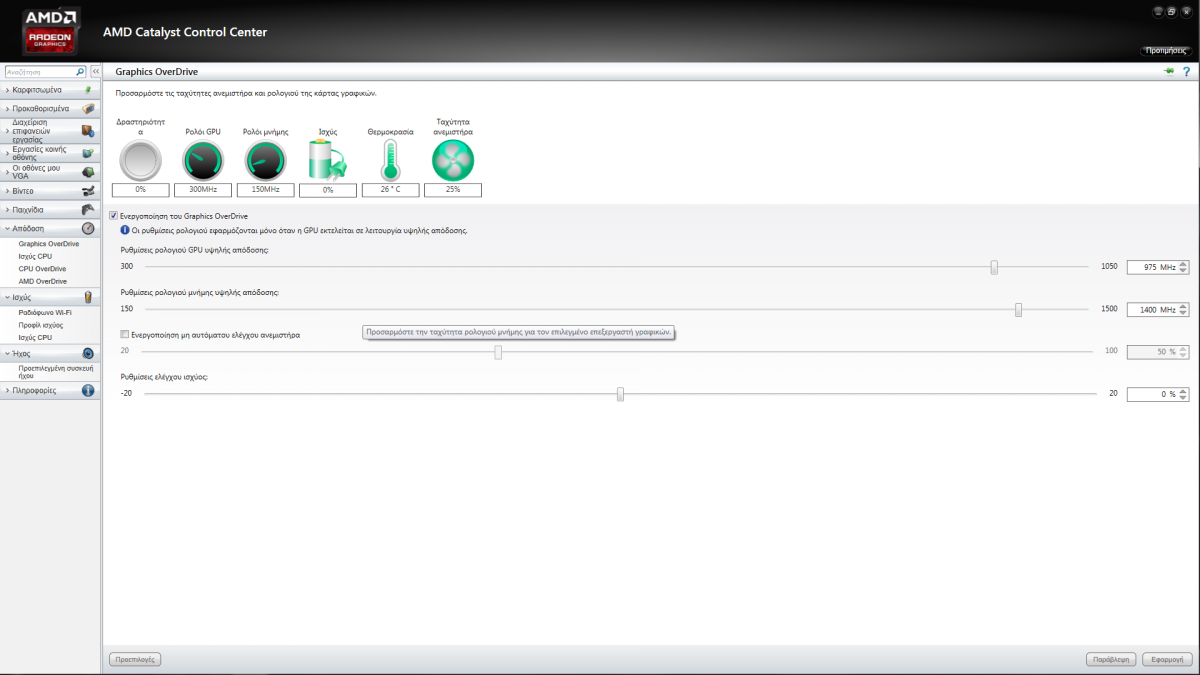
Task: Increase GPU clock with stepper up arrow
Action: 1184,264
